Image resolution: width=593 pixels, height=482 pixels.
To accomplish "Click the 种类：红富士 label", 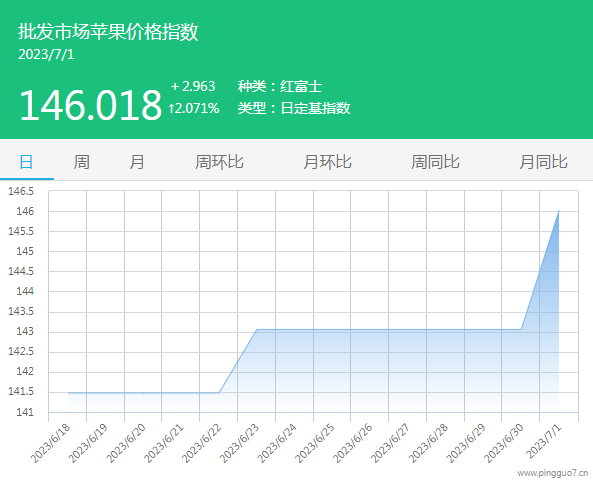I will tap(280, 87).
